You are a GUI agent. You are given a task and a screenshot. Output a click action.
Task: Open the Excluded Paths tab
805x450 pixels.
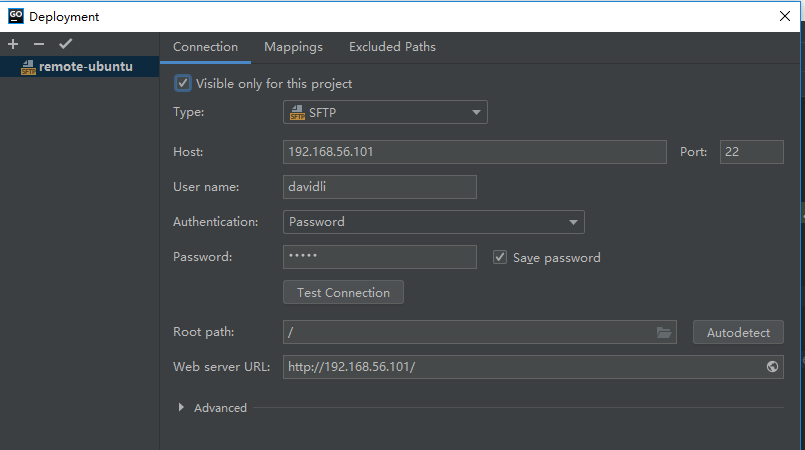point(392,47)
